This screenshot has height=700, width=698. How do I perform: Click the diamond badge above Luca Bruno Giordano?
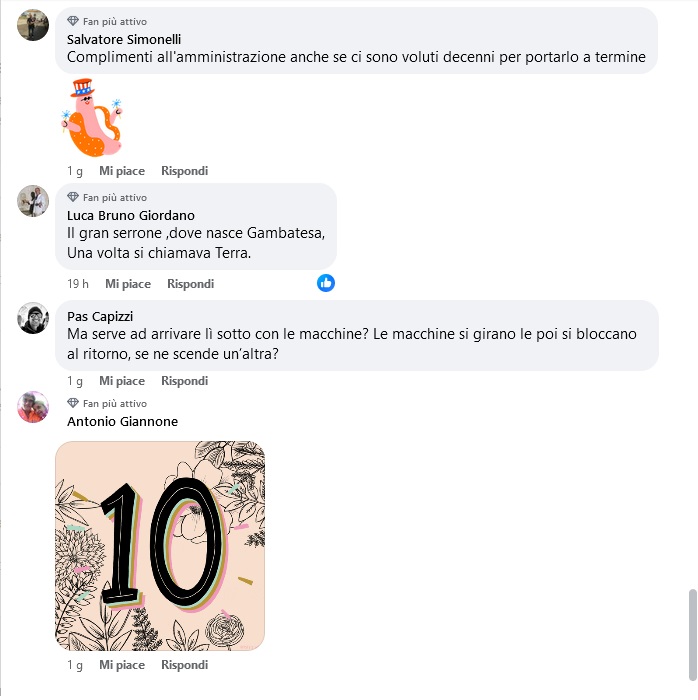73,197
